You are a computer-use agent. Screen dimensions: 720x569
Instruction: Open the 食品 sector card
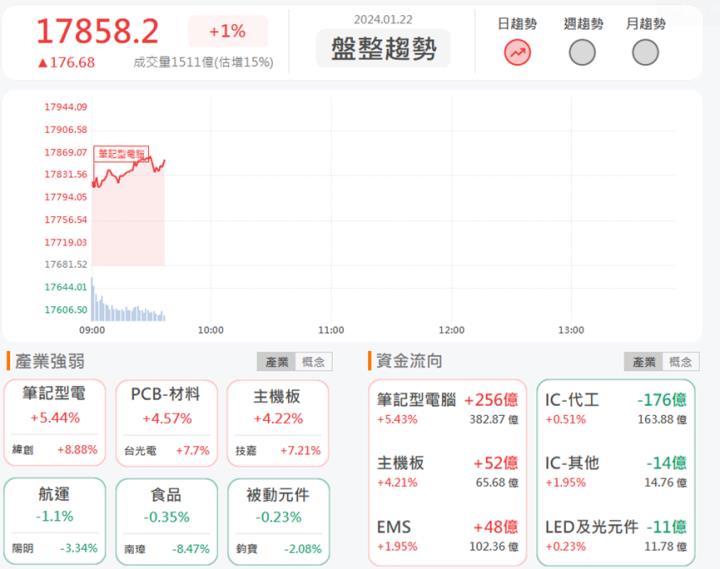coord(166,521)
